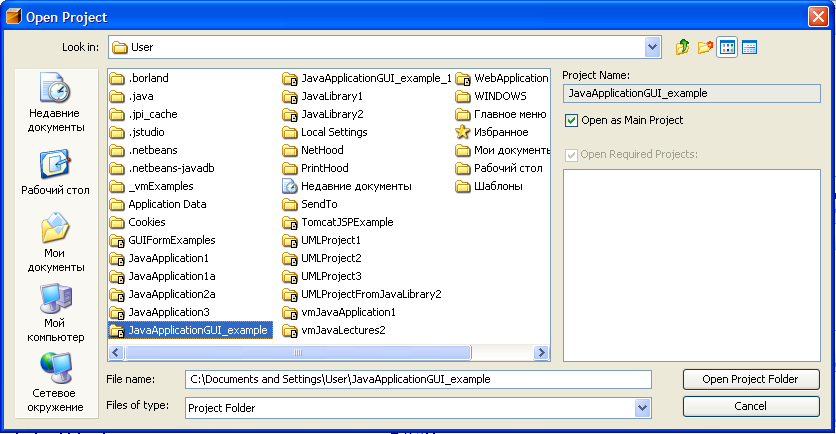Select the Шаблоны folder

pos(489,187)
